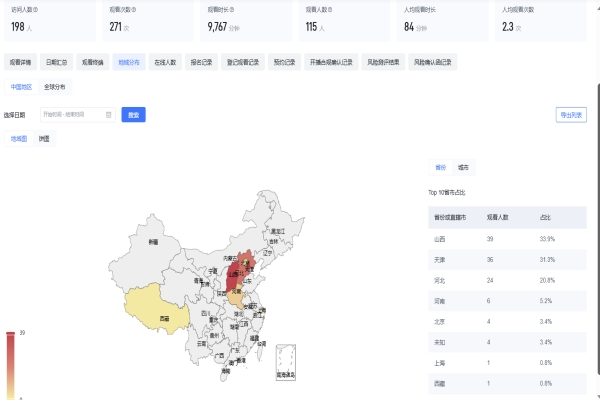Click the 搜索 button

133,115
